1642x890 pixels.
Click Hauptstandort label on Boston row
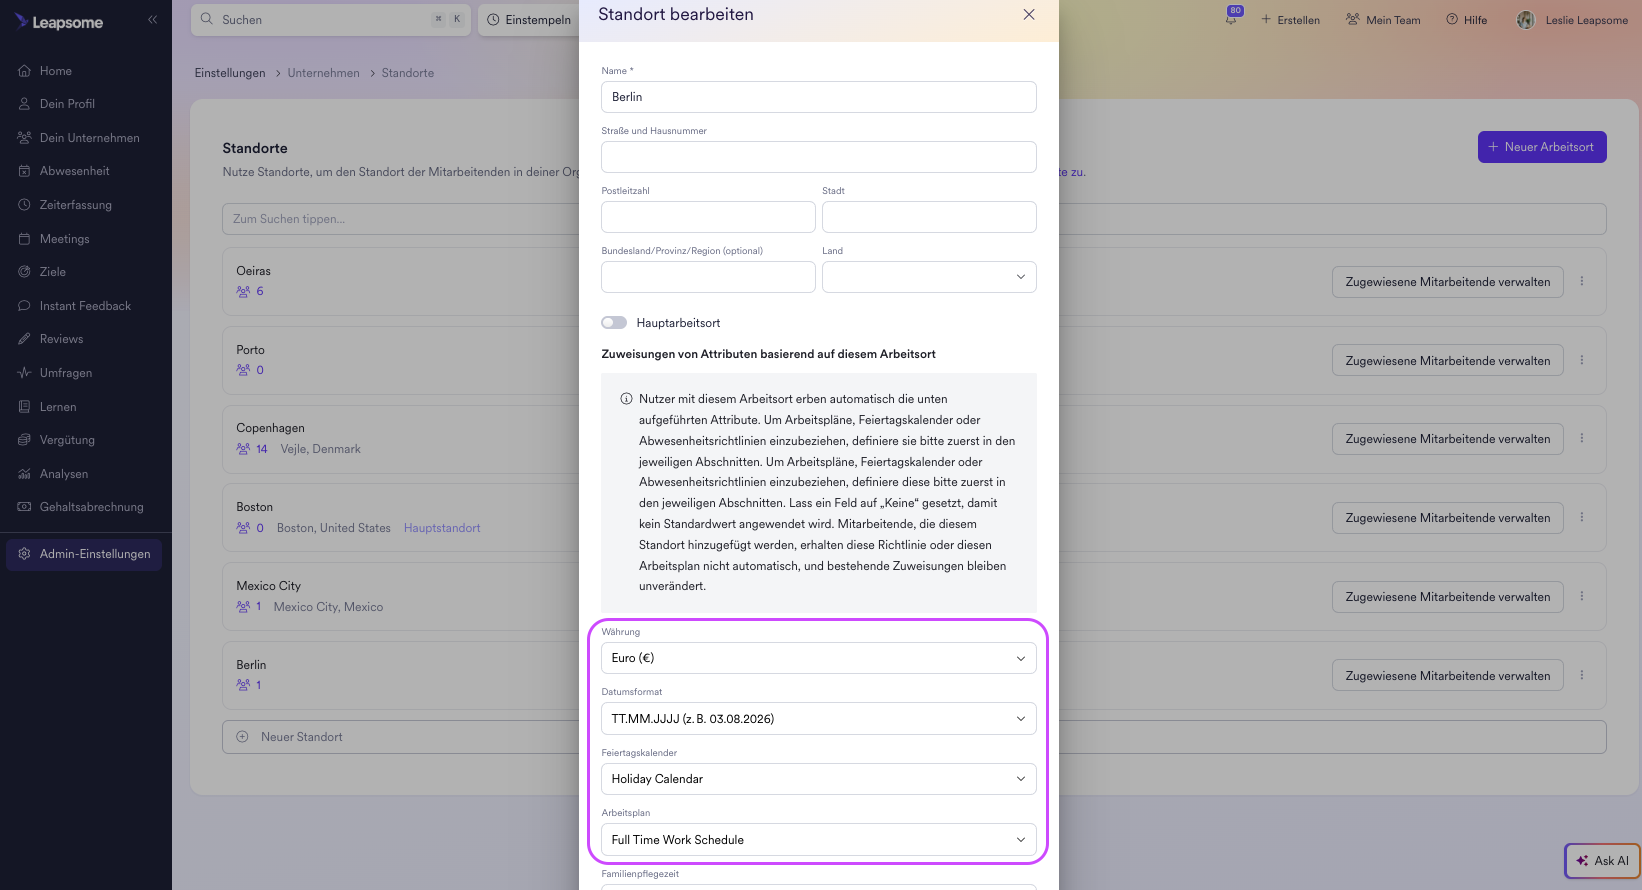click(x=442, y=528)
